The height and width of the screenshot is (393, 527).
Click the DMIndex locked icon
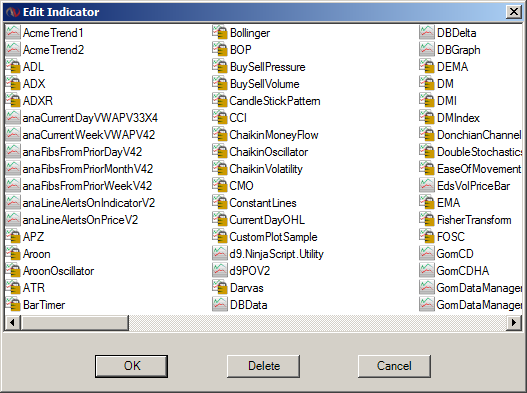(x=427, y=118)
